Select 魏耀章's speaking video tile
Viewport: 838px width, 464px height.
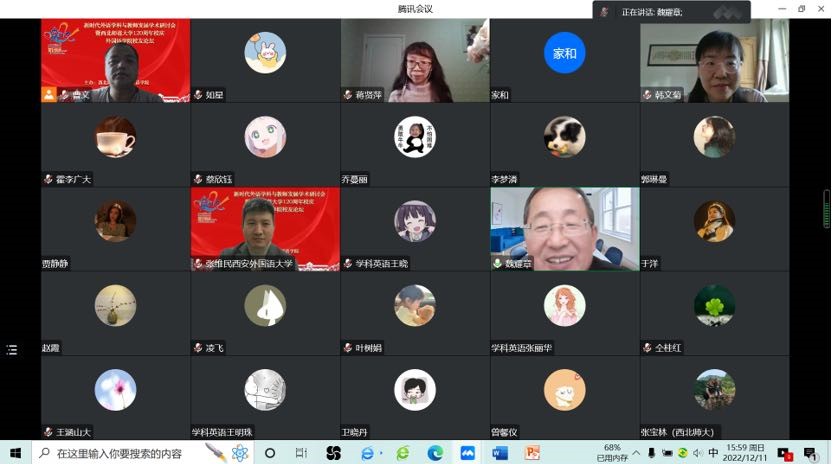click(565, 229)
